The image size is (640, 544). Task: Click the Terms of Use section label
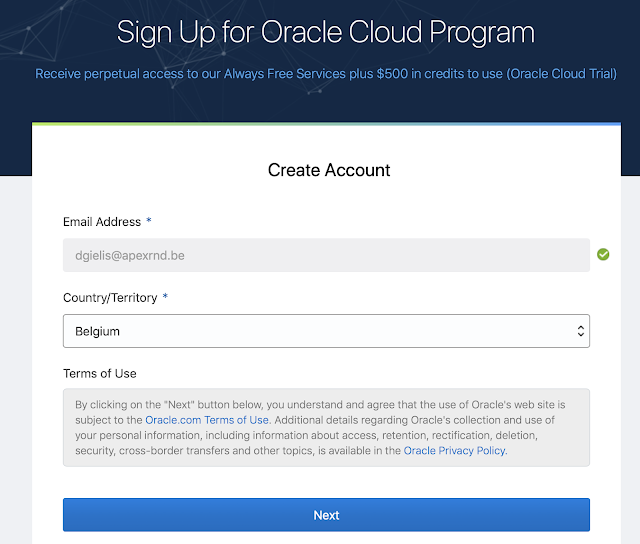coord(99,373)
